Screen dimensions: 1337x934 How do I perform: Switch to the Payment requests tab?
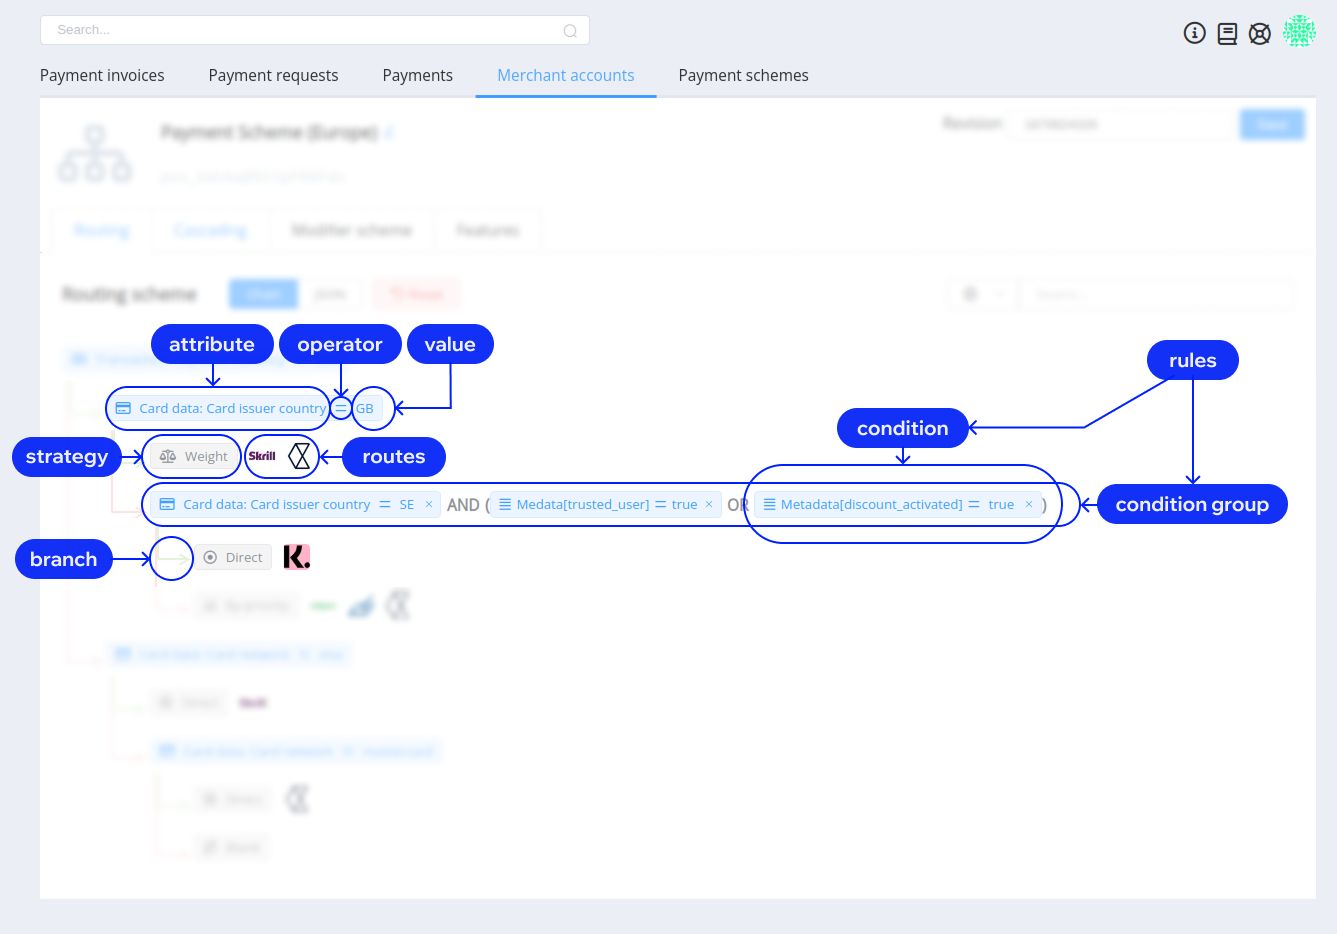tap(273, 75)
